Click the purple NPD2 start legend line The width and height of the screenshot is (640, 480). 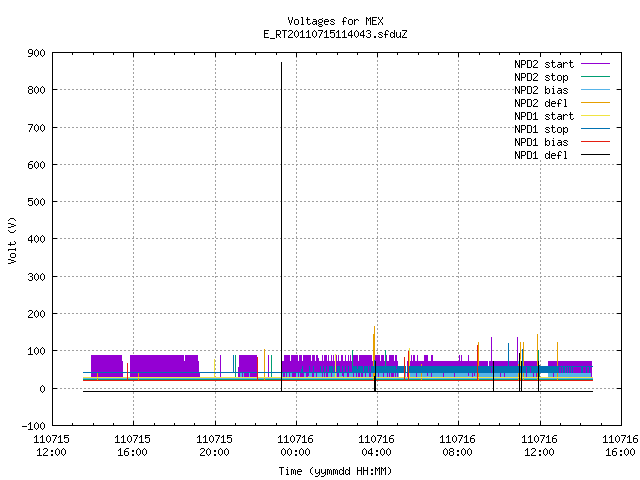596,64
